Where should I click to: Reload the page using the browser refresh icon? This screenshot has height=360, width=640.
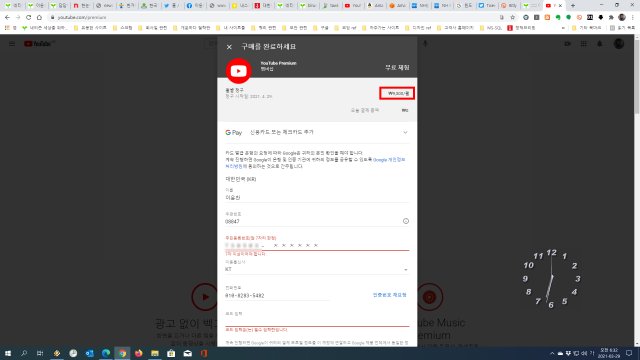[29, 17]
